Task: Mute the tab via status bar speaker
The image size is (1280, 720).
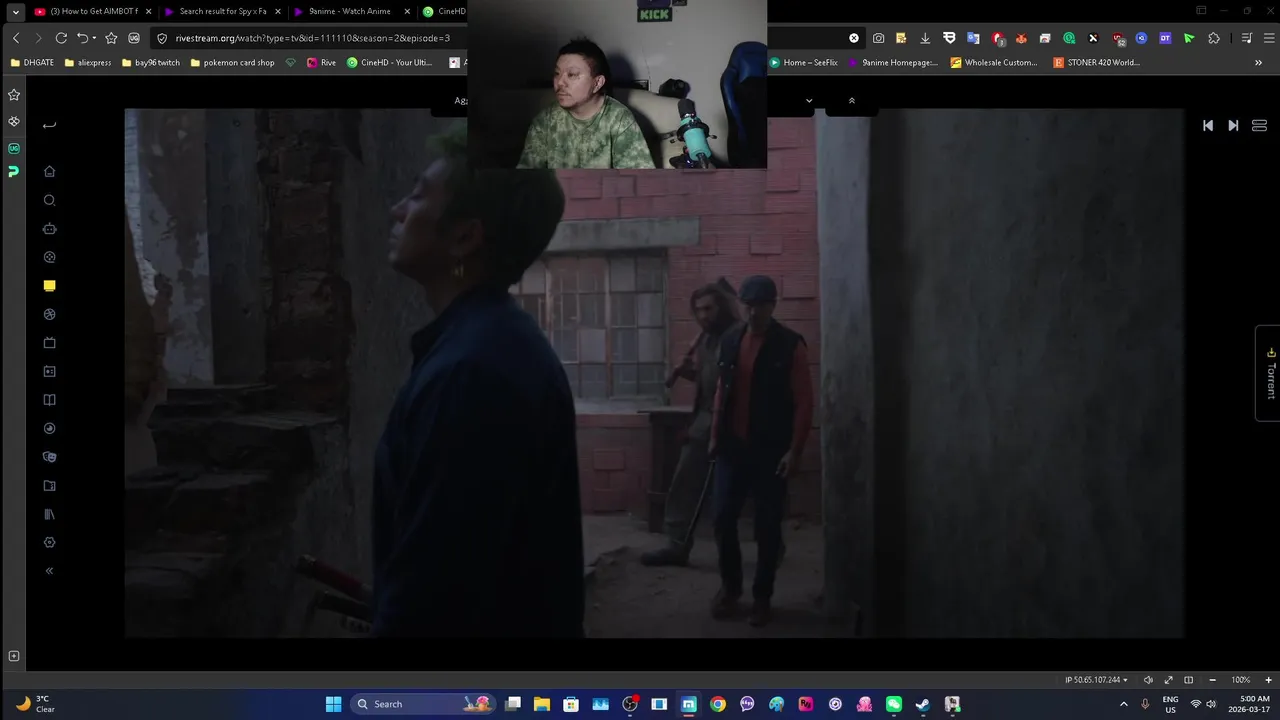Action: pyautogui.click(x=1148, y=680)
